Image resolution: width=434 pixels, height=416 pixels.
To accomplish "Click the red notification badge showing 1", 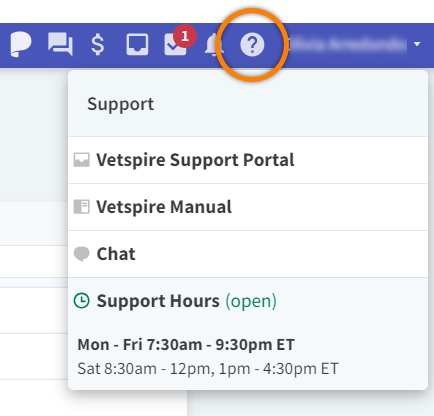I will point(185,36).
